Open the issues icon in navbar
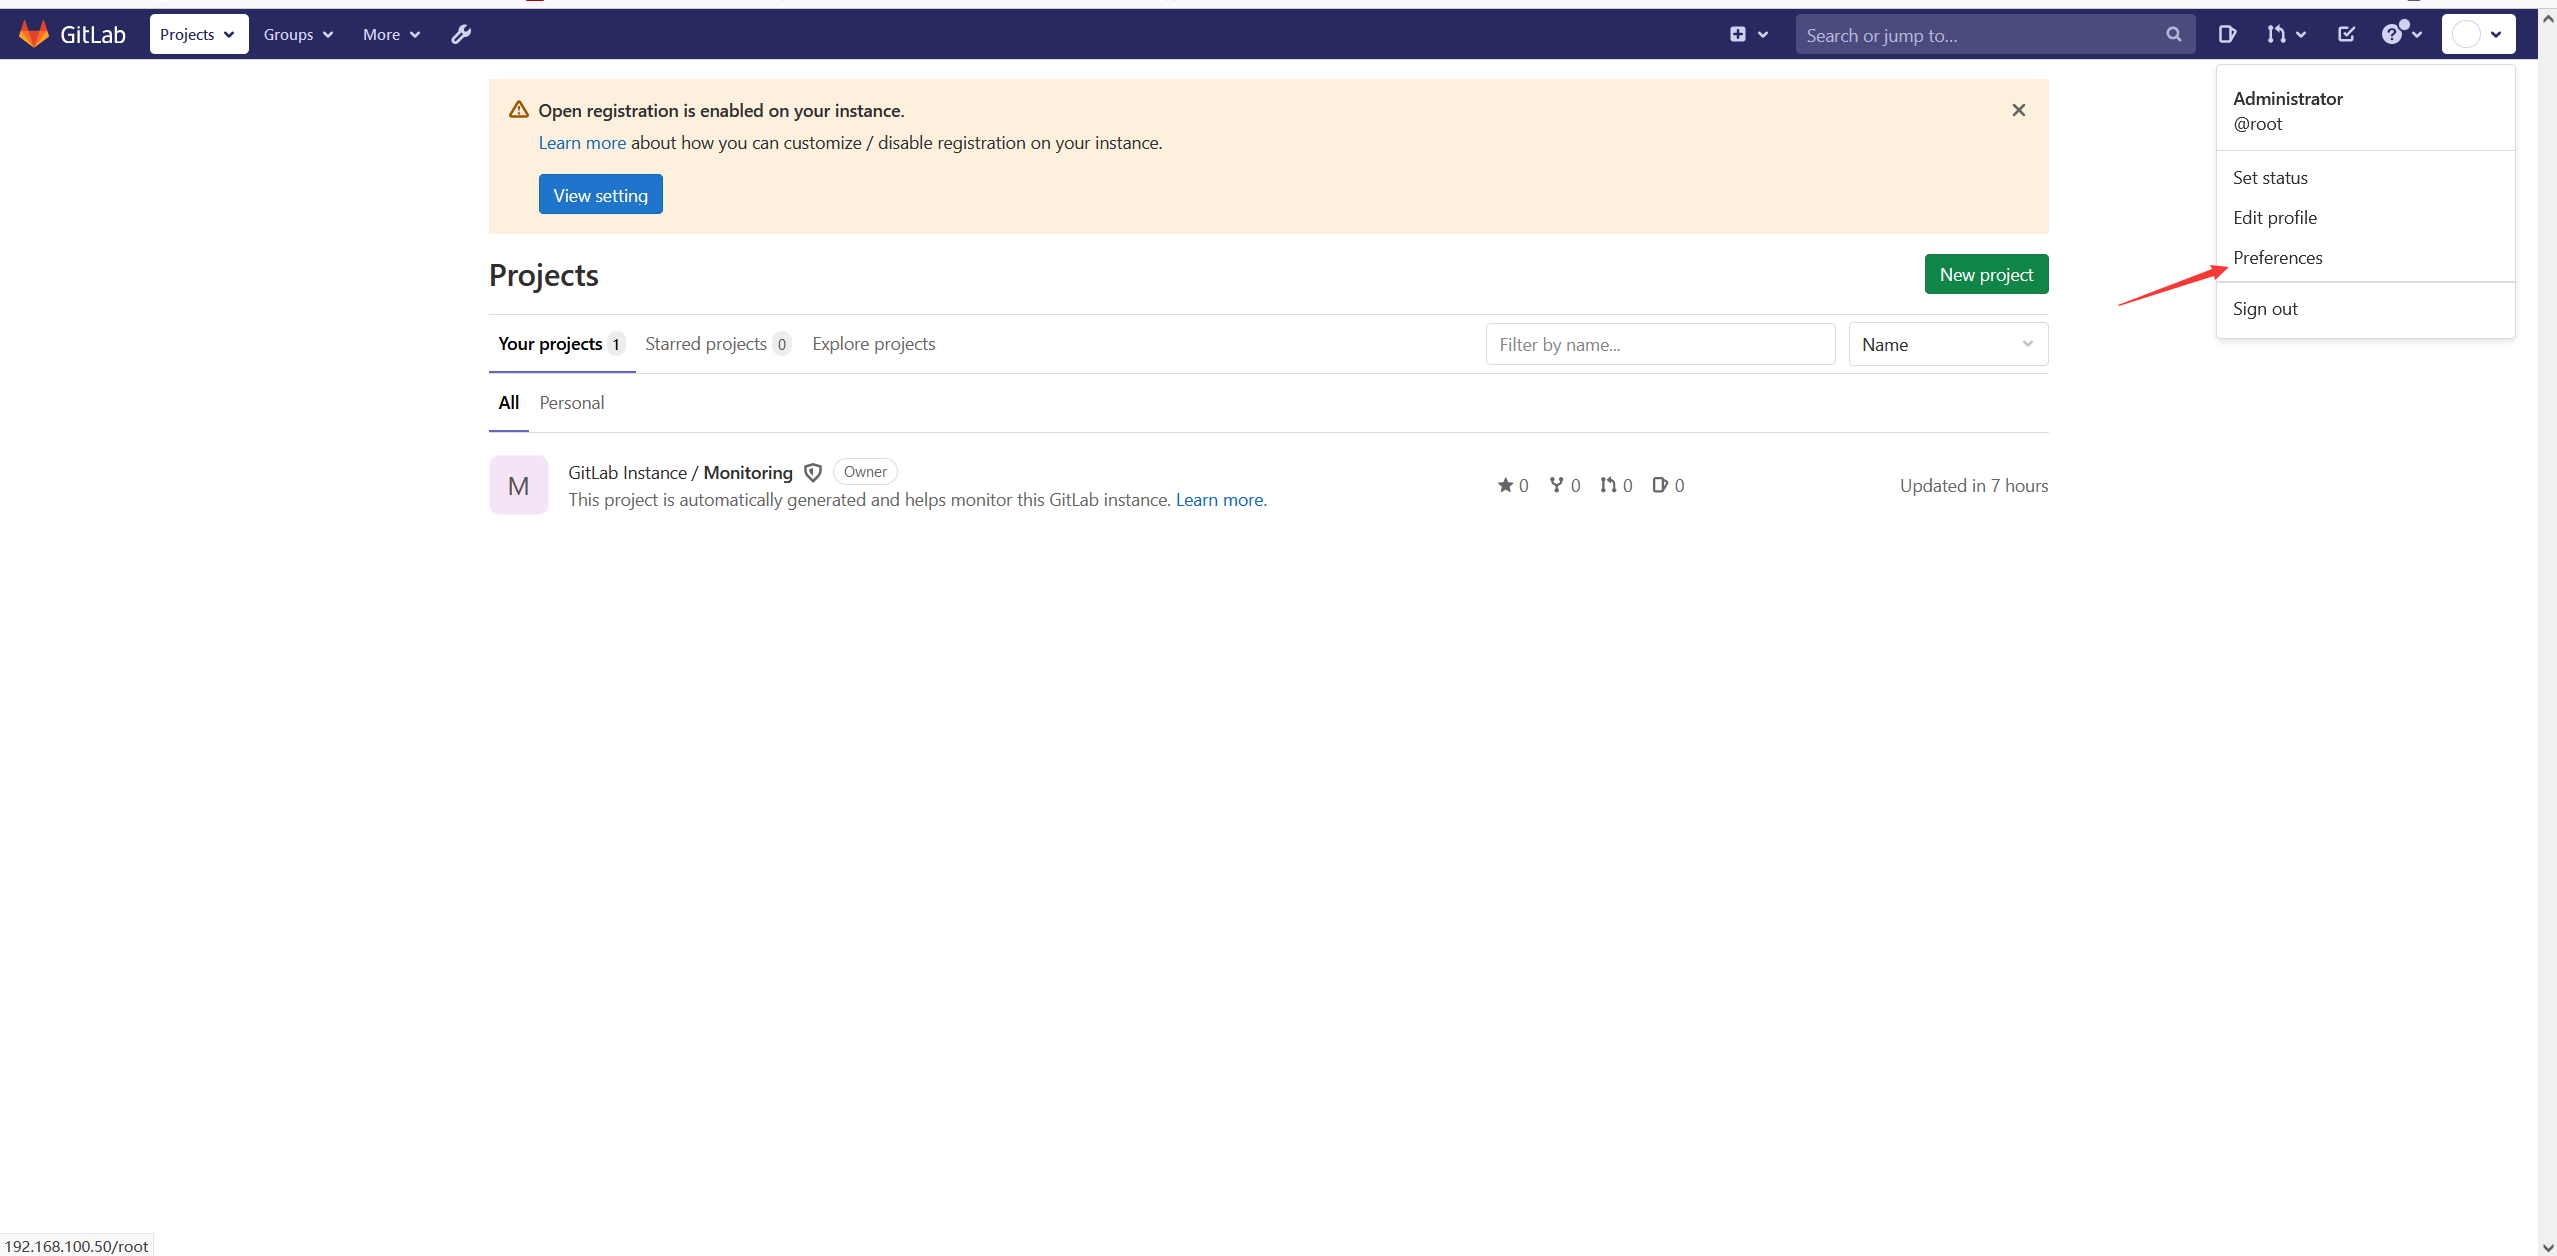Image resolution: width=2557 pixels, height=1256 pixels. click(x=2227, y=34)
